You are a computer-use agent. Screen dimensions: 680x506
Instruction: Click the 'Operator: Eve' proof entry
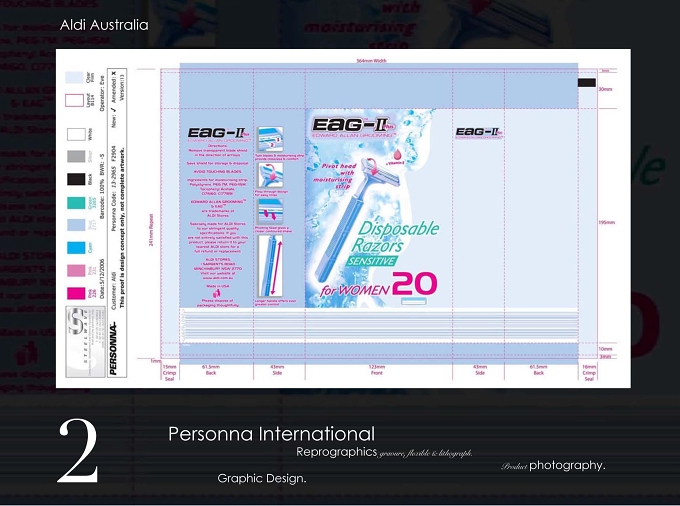click(x=102, y=94)
